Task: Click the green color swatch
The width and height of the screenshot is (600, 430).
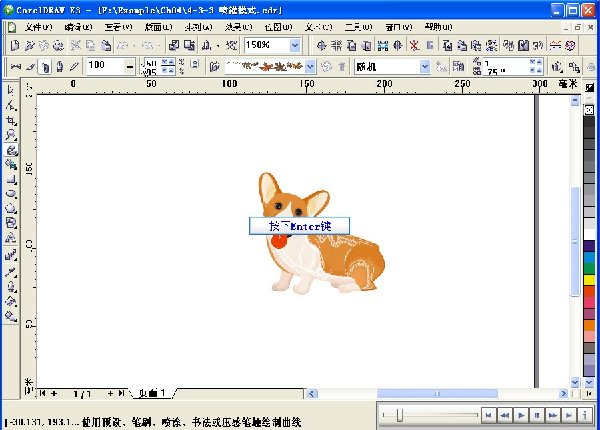Action: point(589,269)
